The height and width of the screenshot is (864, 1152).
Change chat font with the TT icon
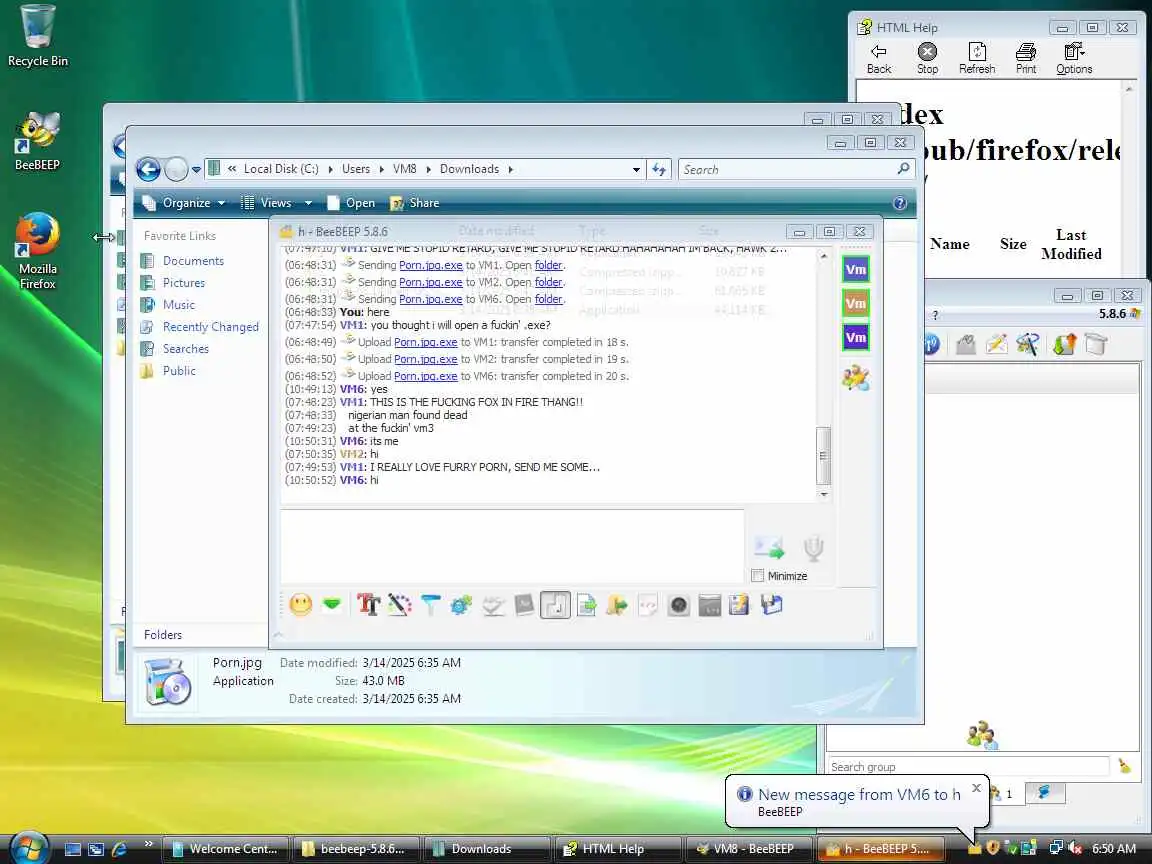[x=368, y=605]
